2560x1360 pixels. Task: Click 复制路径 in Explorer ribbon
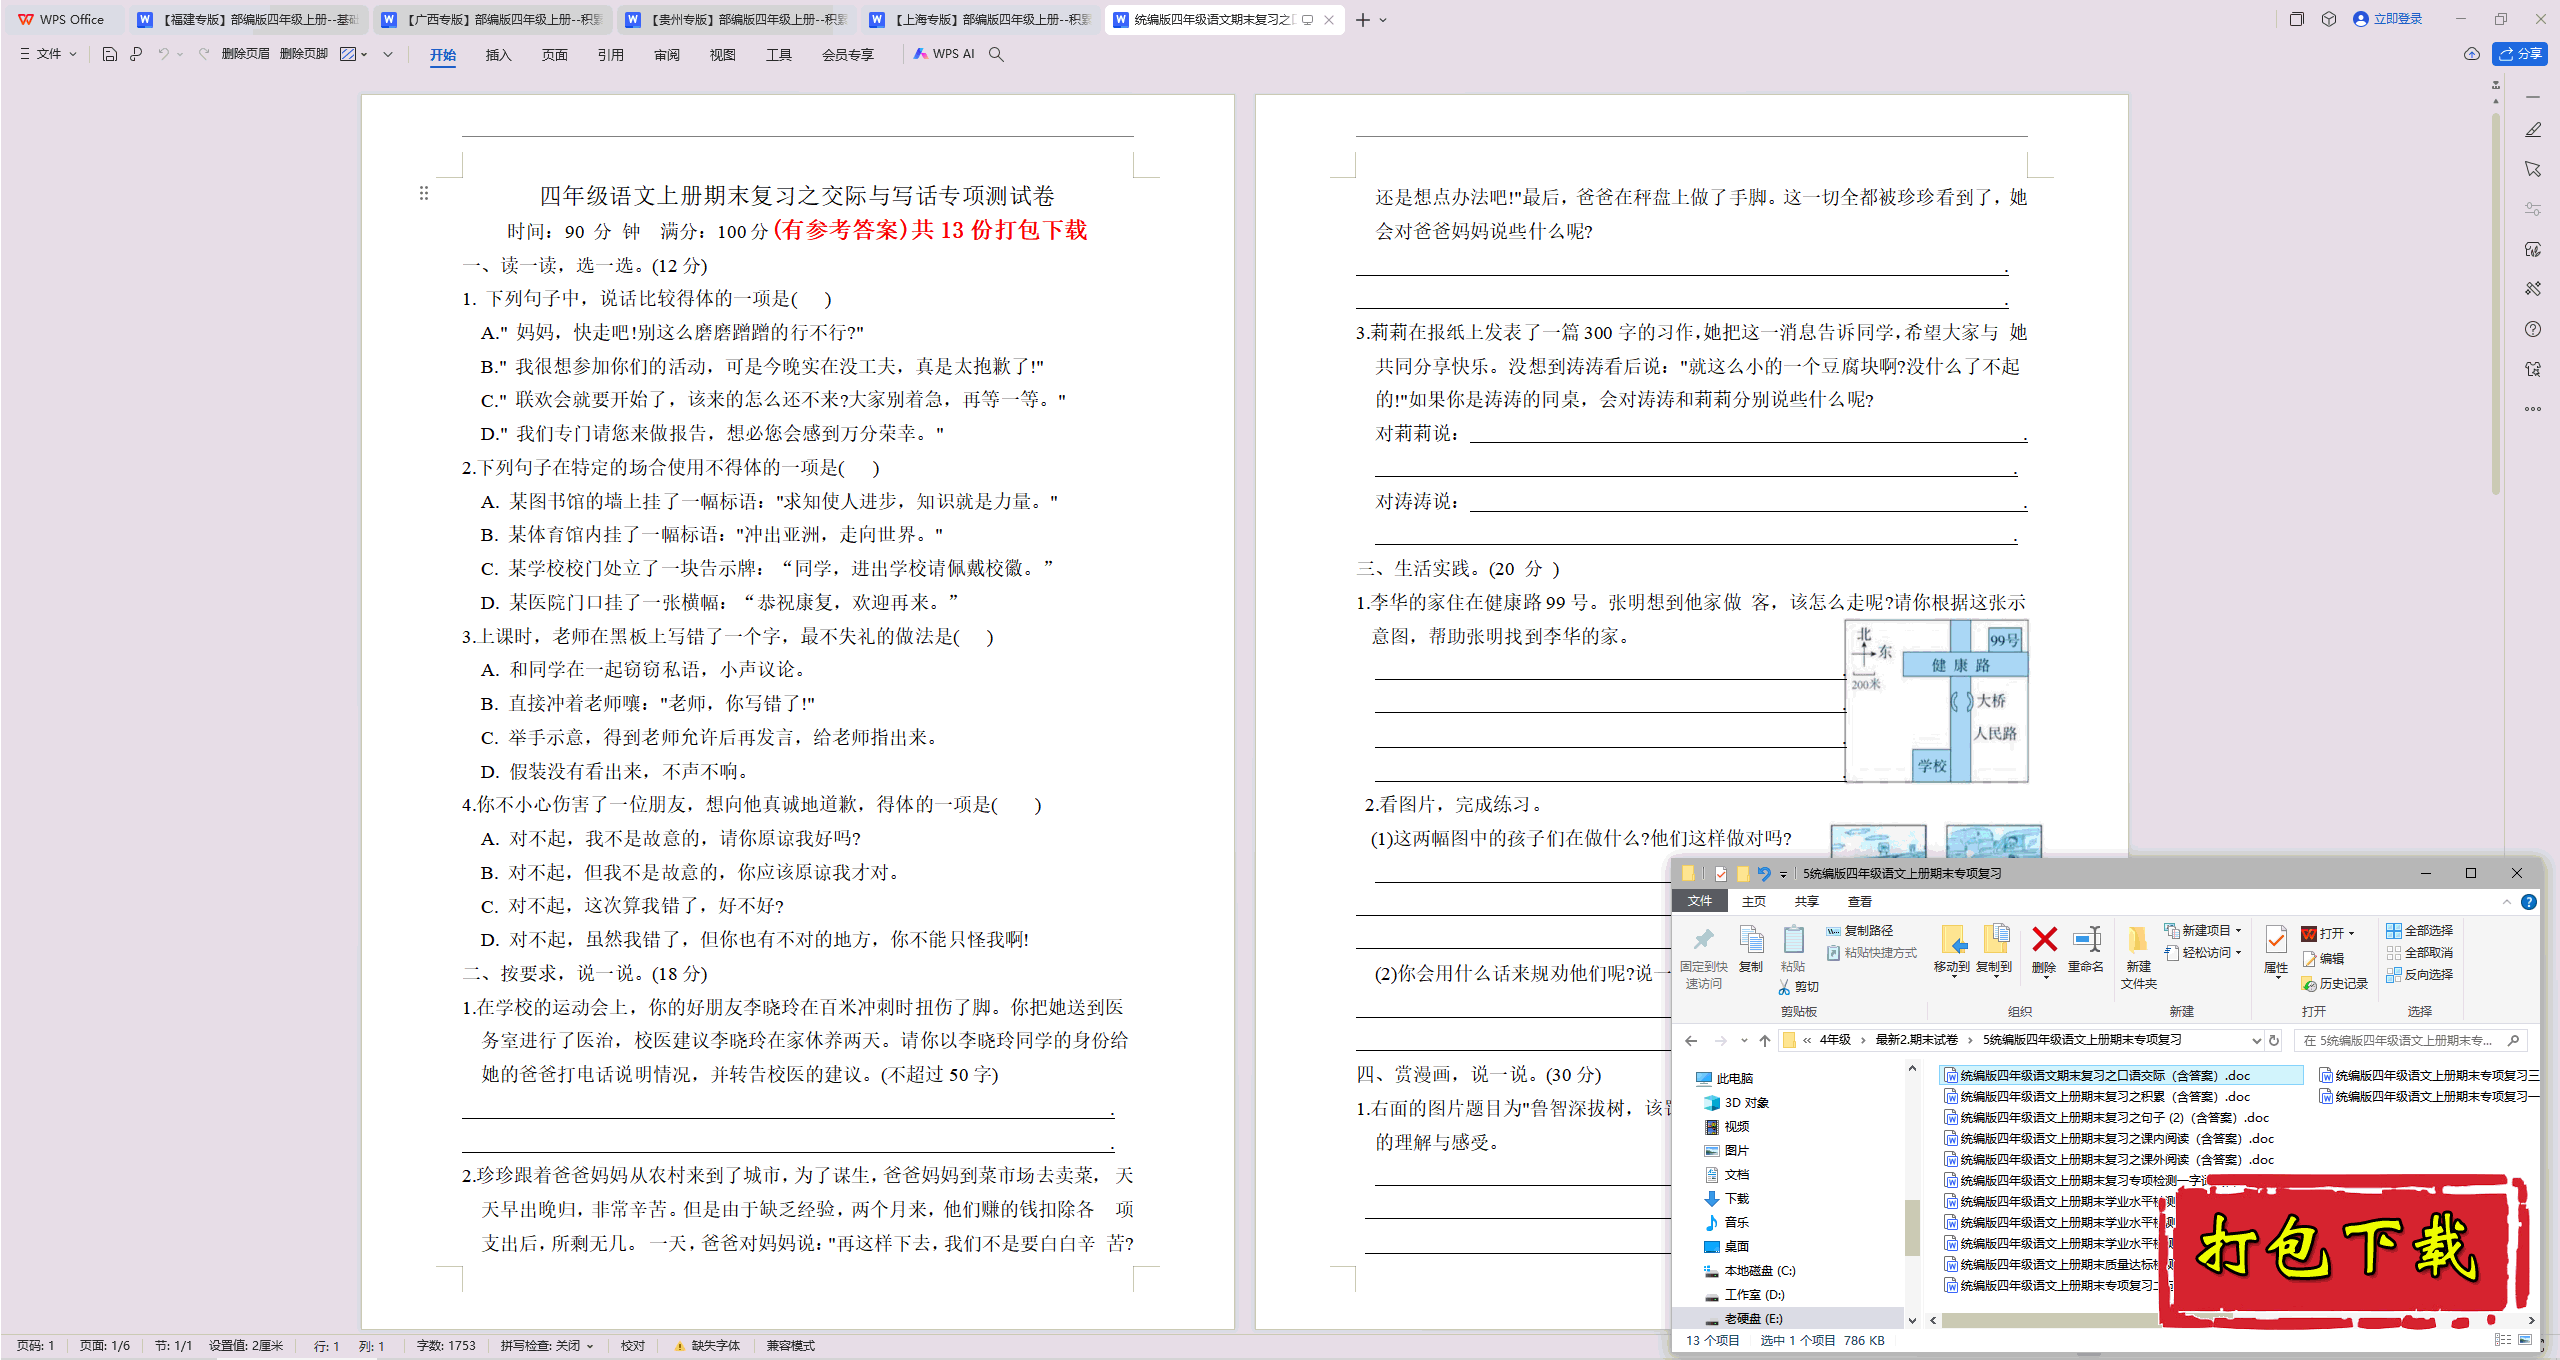[1859, 931]
